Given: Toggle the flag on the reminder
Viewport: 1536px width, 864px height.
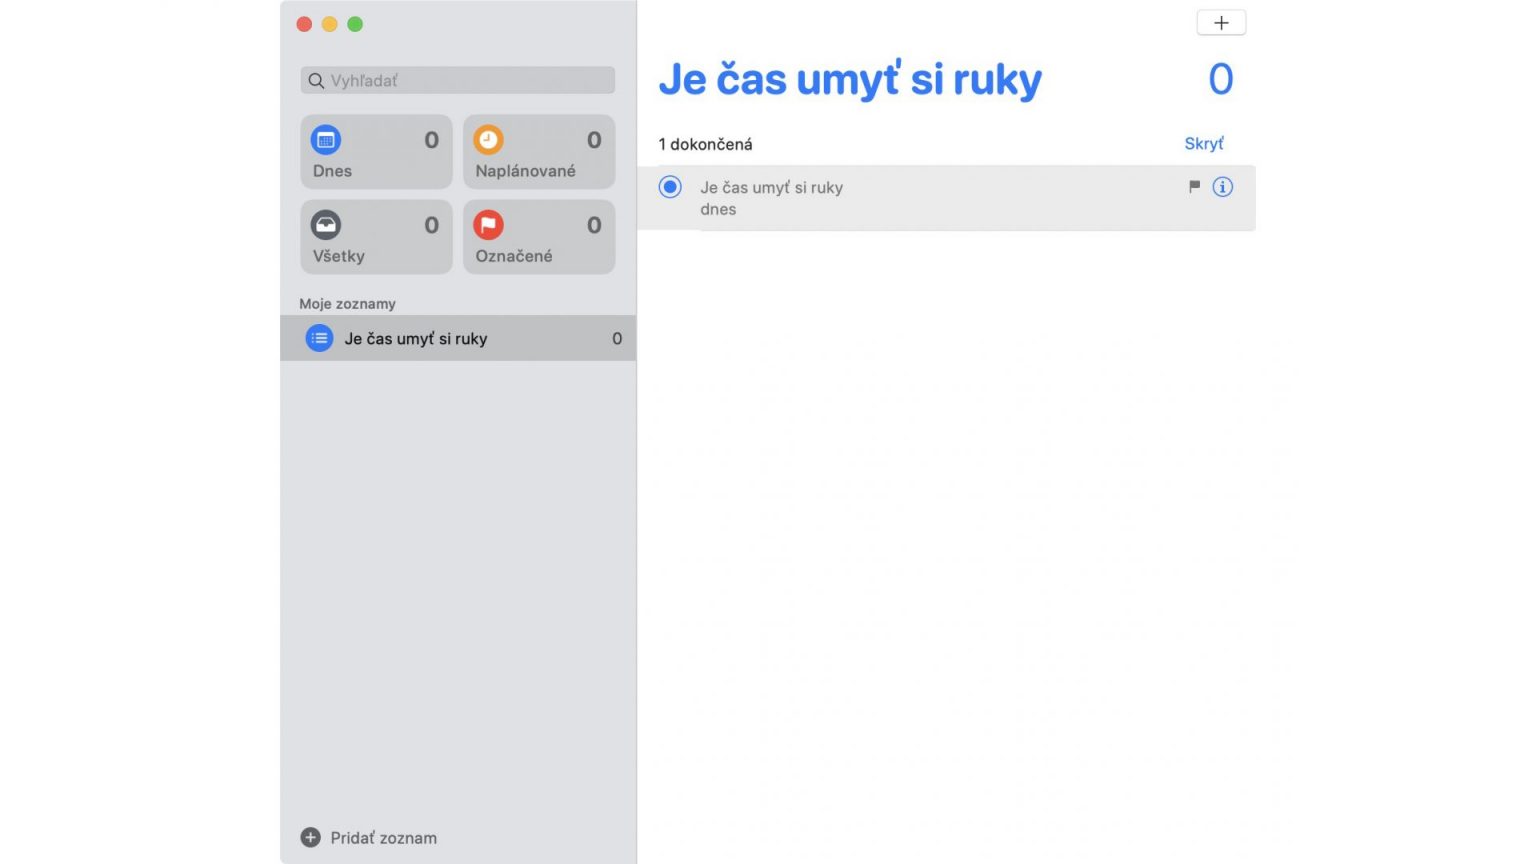Looking at the screenshot, I should 1194,186.
